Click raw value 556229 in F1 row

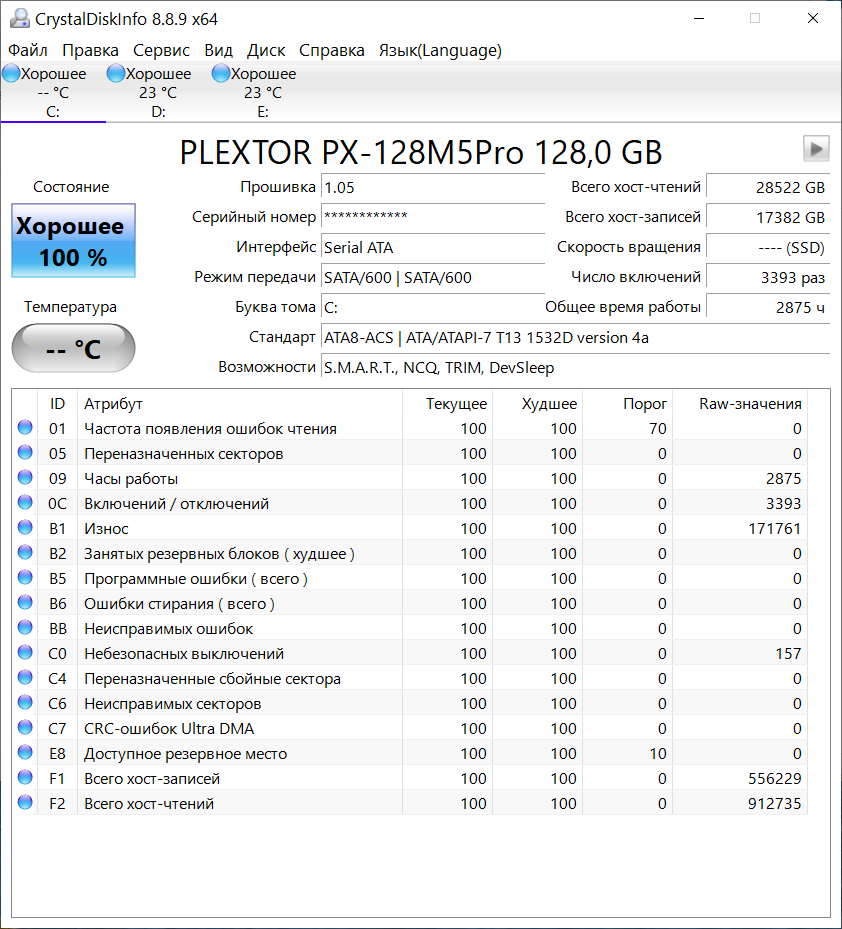pos(774,779)
